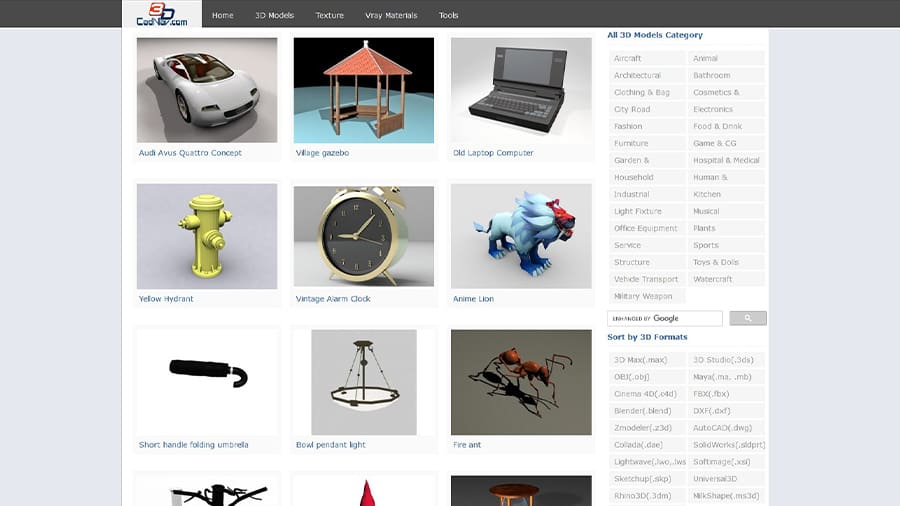The image size is (900, 506).
Task: Click the Bowl pendant light title link
Action: [331, 445]
